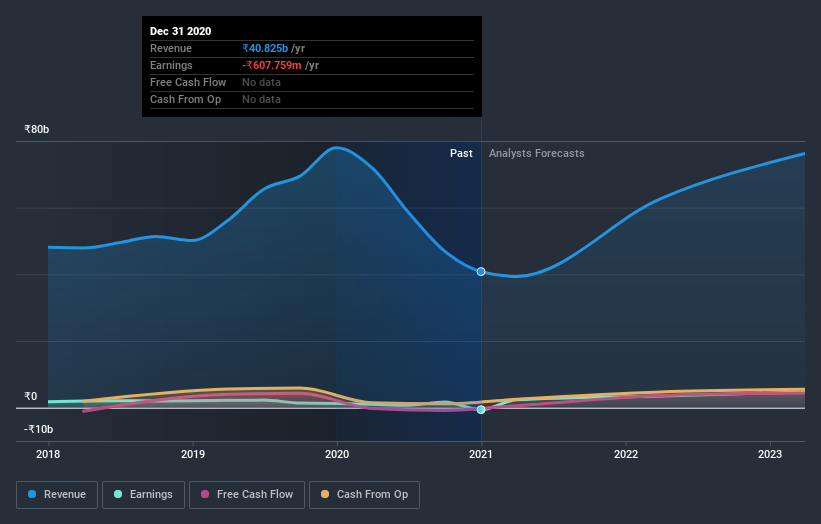
Task: Click the Past label on chart
Action: pos(461,153)
